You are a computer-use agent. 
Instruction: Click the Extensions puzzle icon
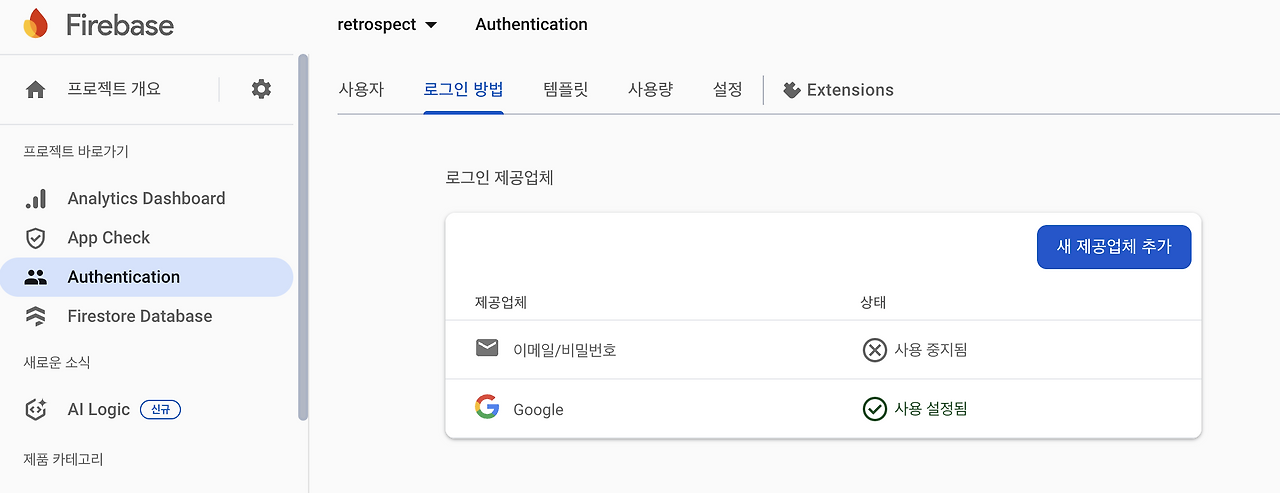(792, 90)
